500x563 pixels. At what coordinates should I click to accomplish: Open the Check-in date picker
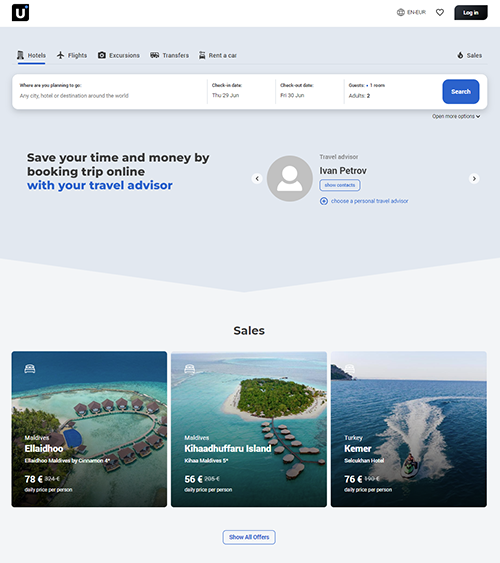coord(242,91)
